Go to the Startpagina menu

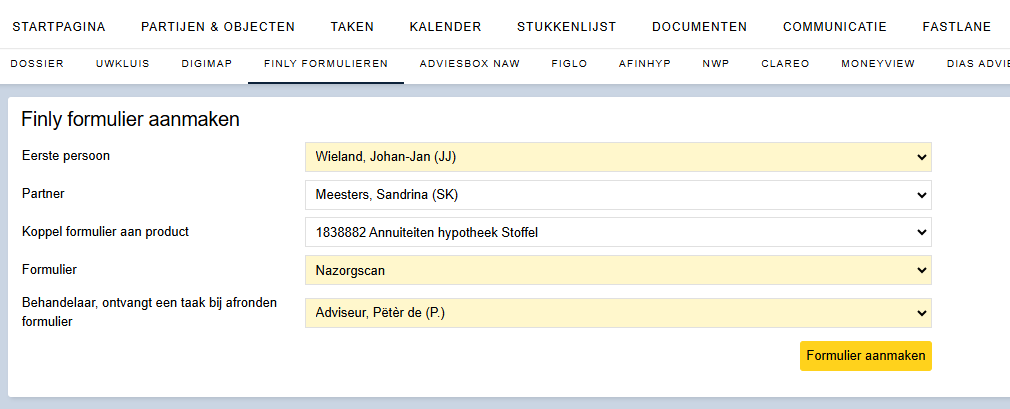[59, 27]
